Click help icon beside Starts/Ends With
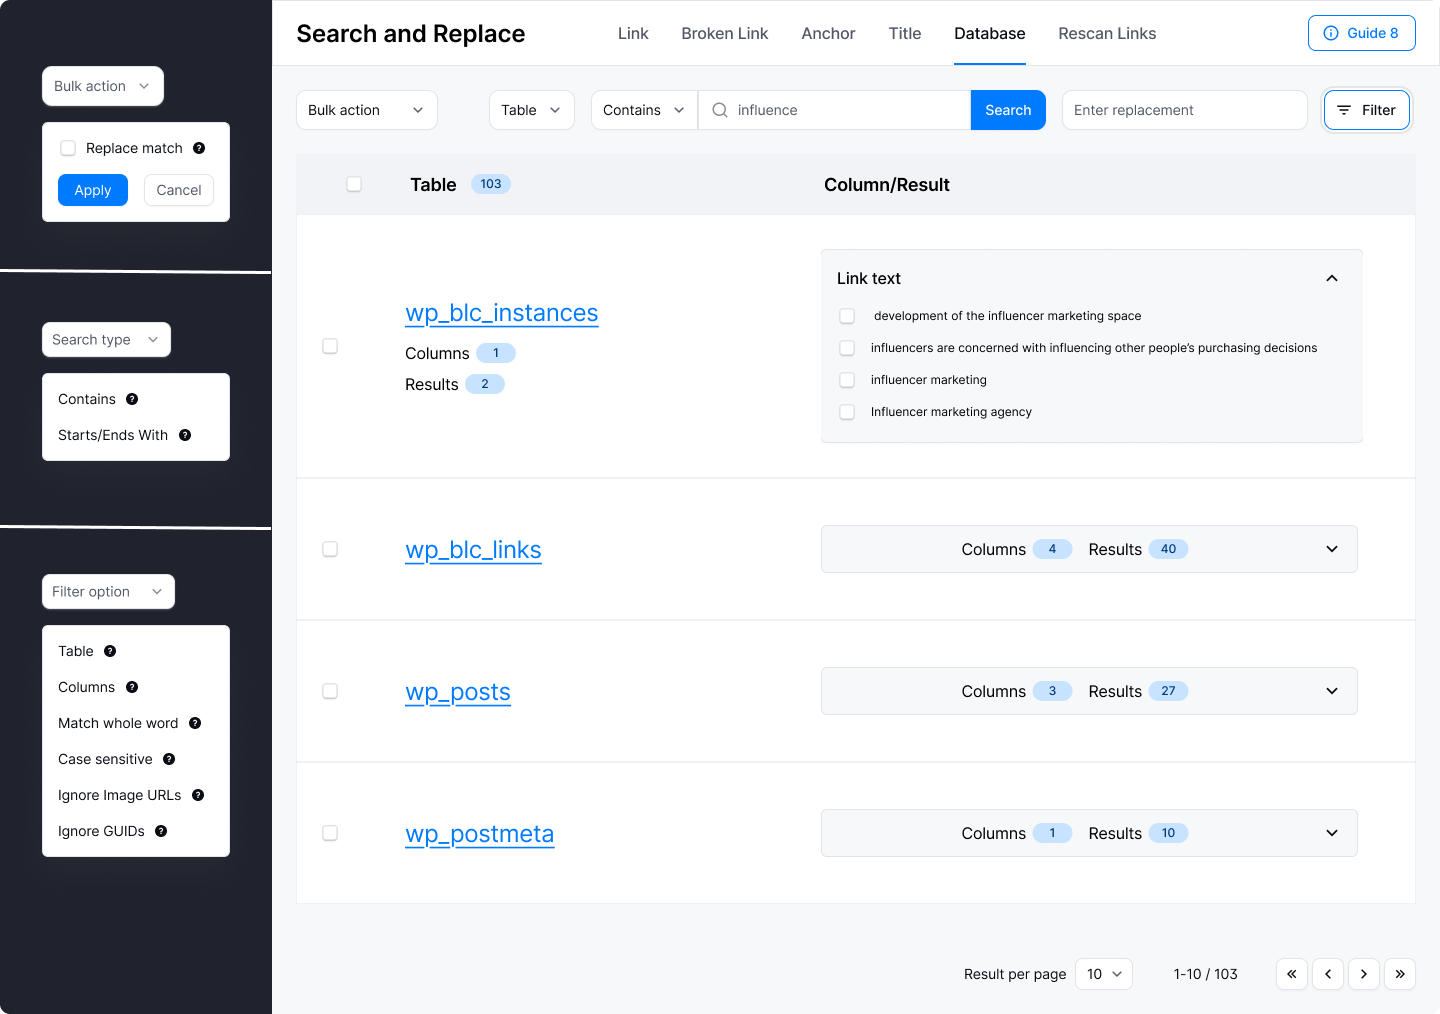 coord(185,435)
